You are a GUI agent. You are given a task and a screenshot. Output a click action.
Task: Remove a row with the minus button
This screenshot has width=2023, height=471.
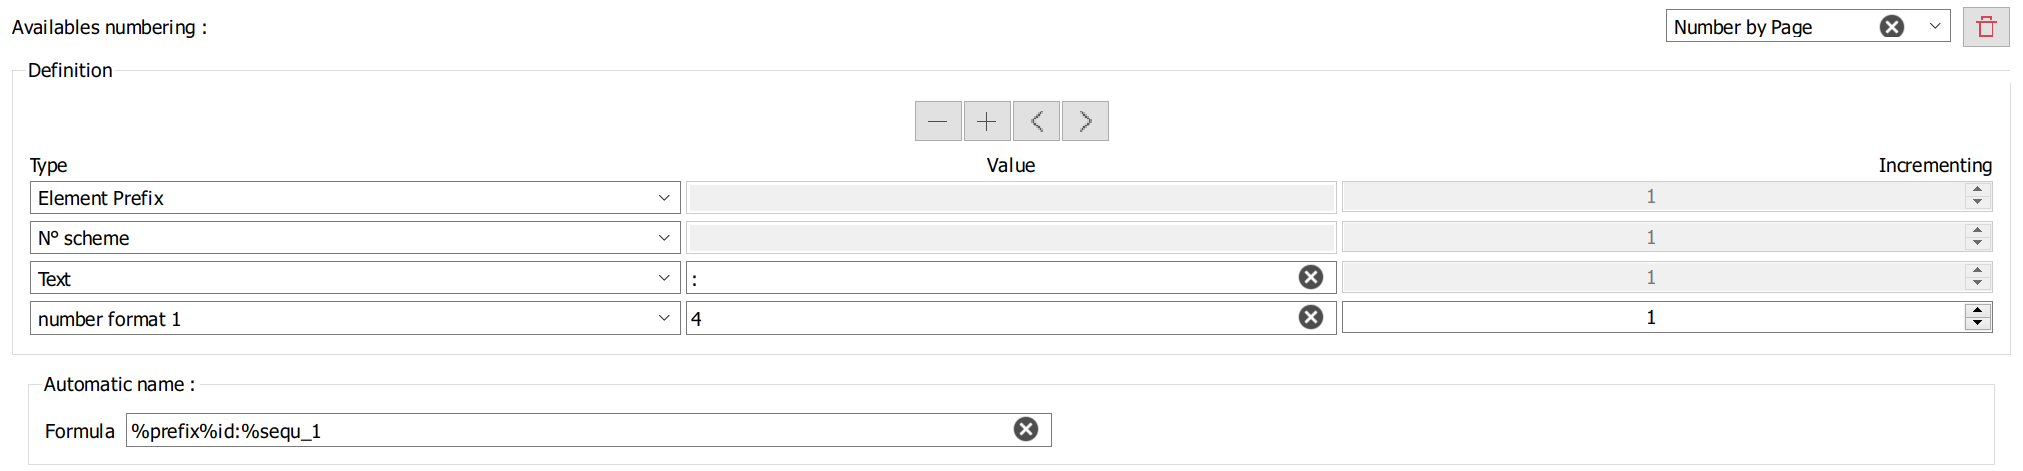coord(938,121)
